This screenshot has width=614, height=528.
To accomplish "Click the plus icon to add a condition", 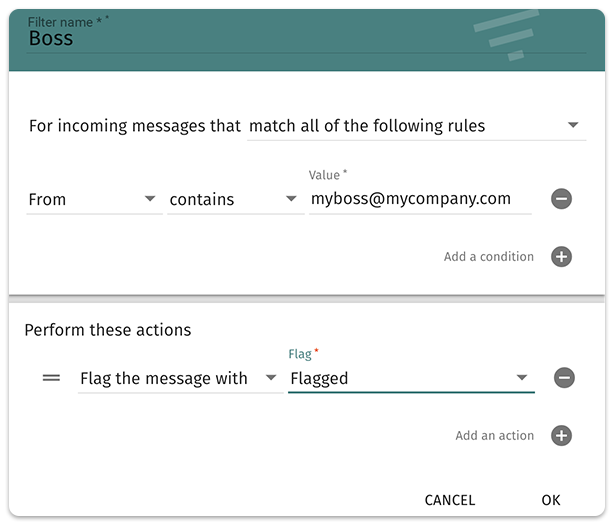I will tap(562, 257).
